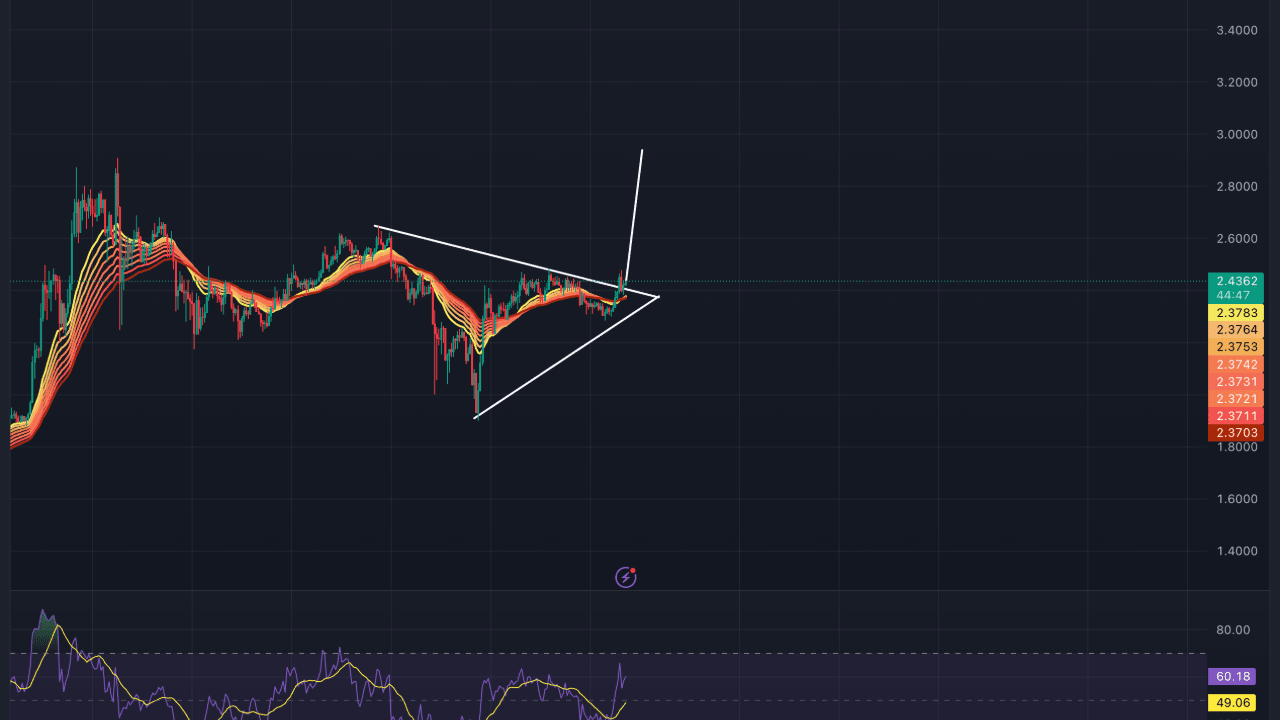
Task: Select the EMA value label 2.3742
Action: click(x=1236, y=365)
